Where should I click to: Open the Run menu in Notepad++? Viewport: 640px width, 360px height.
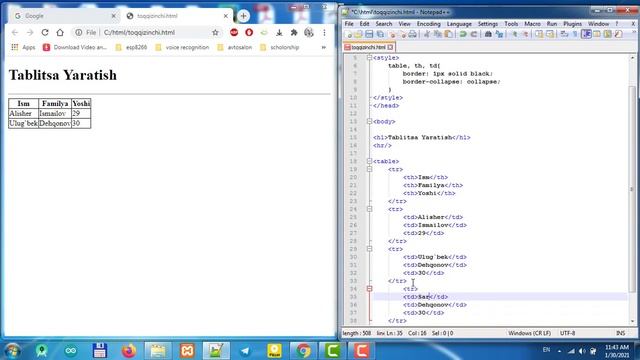(x=552, y=24)
